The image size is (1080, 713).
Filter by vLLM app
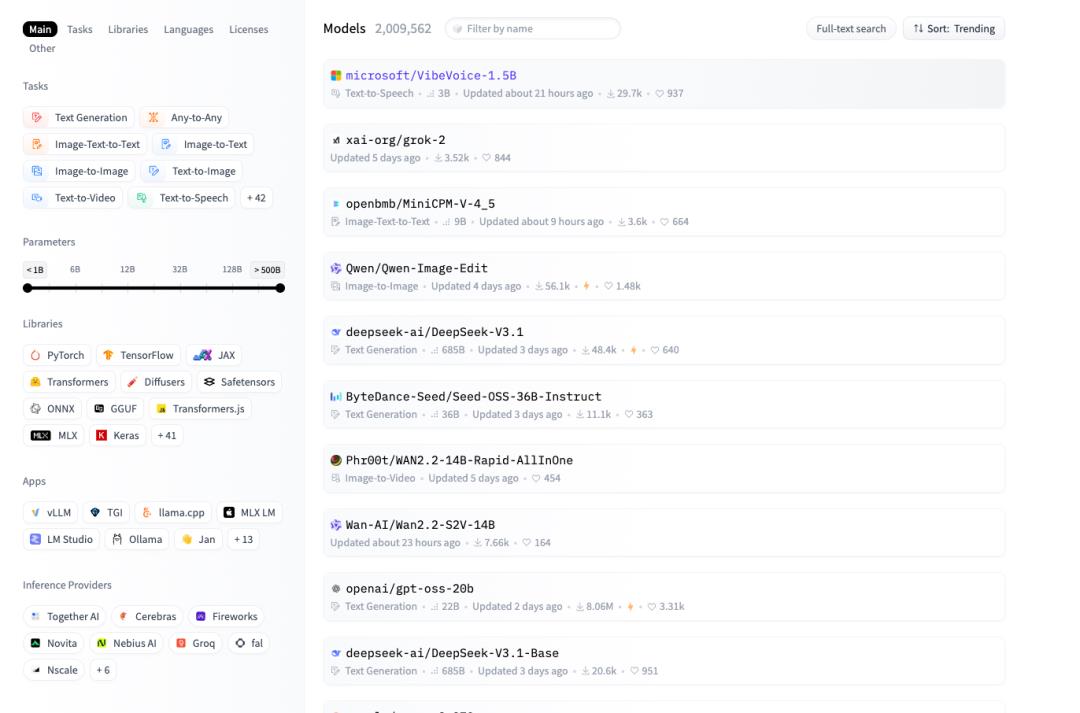click(51, 513)
